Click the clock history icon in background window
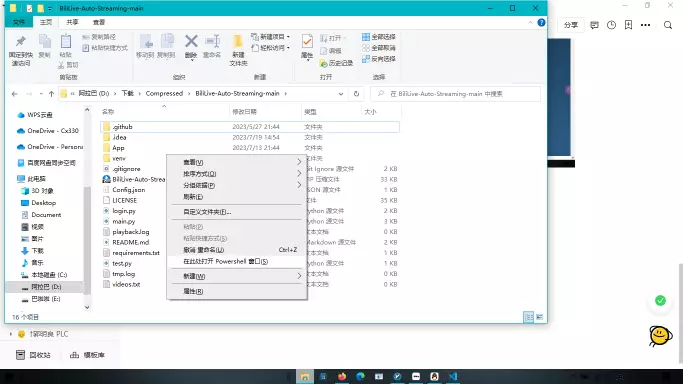The width and height of the screenshot is (683, 384). 612,25
